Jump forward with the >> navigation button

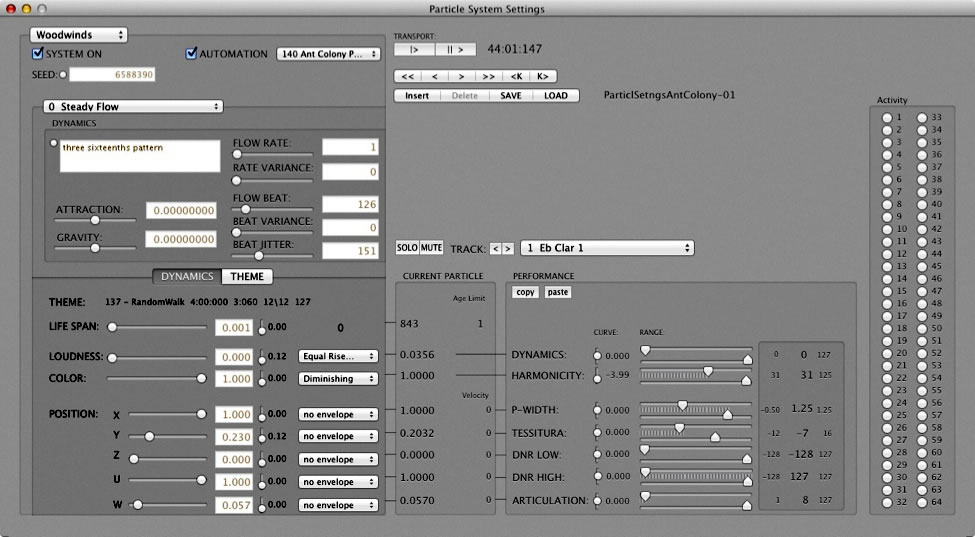tap(489, 76)
